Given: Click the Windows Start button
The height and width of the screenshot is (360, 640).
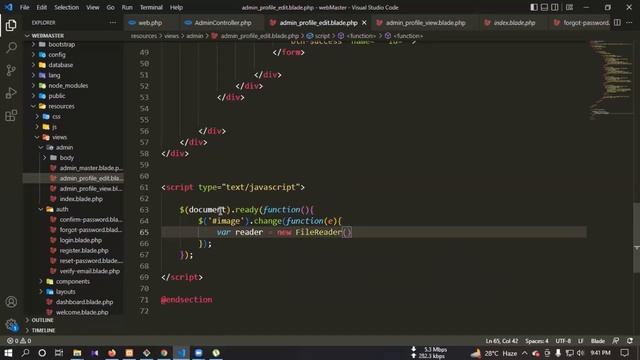Looking at the screenshot, I should click(8, 353).
